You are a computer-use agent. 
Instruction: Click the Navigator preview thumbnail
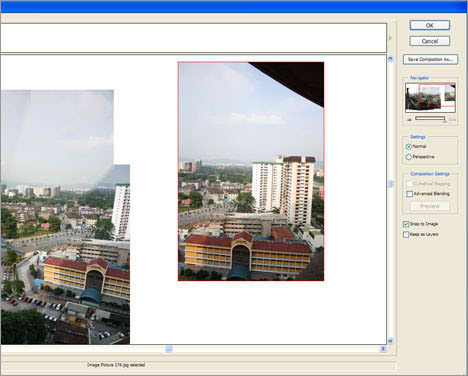point(430,97)
